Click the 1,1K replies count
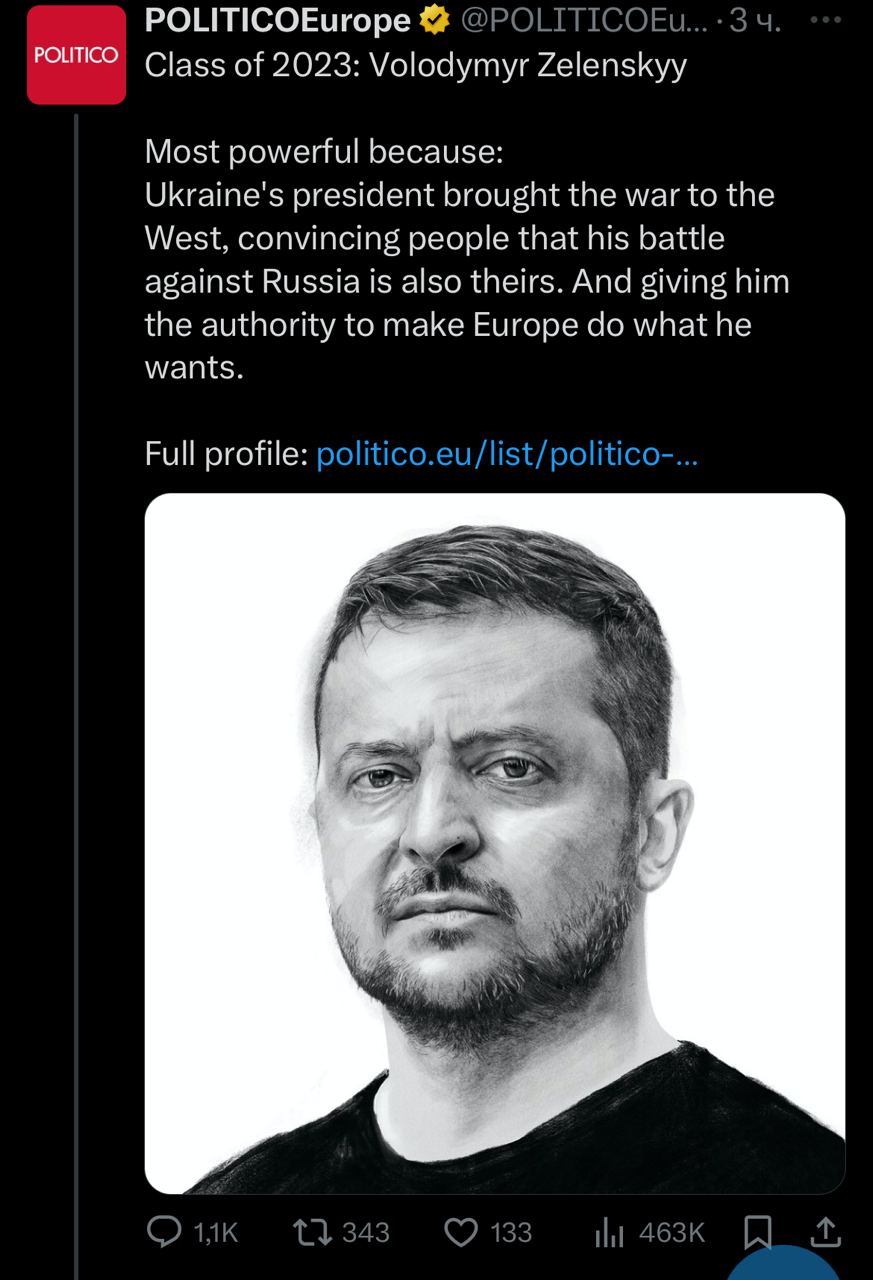Viewport: 873px width, 1280px height. (215, 1232)
